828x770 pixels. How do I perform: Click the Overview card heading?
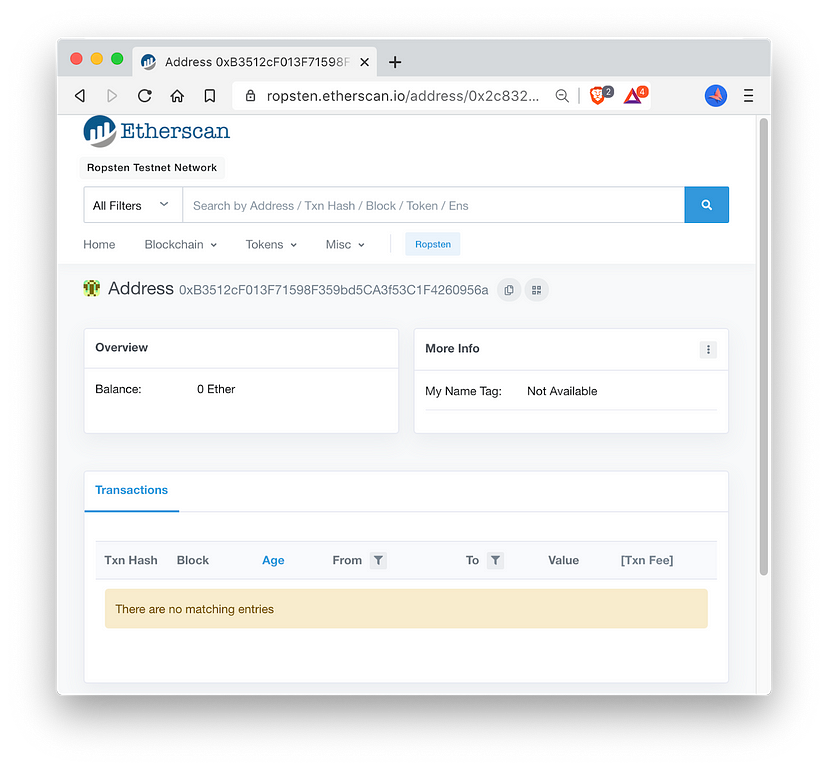(121, 348)
